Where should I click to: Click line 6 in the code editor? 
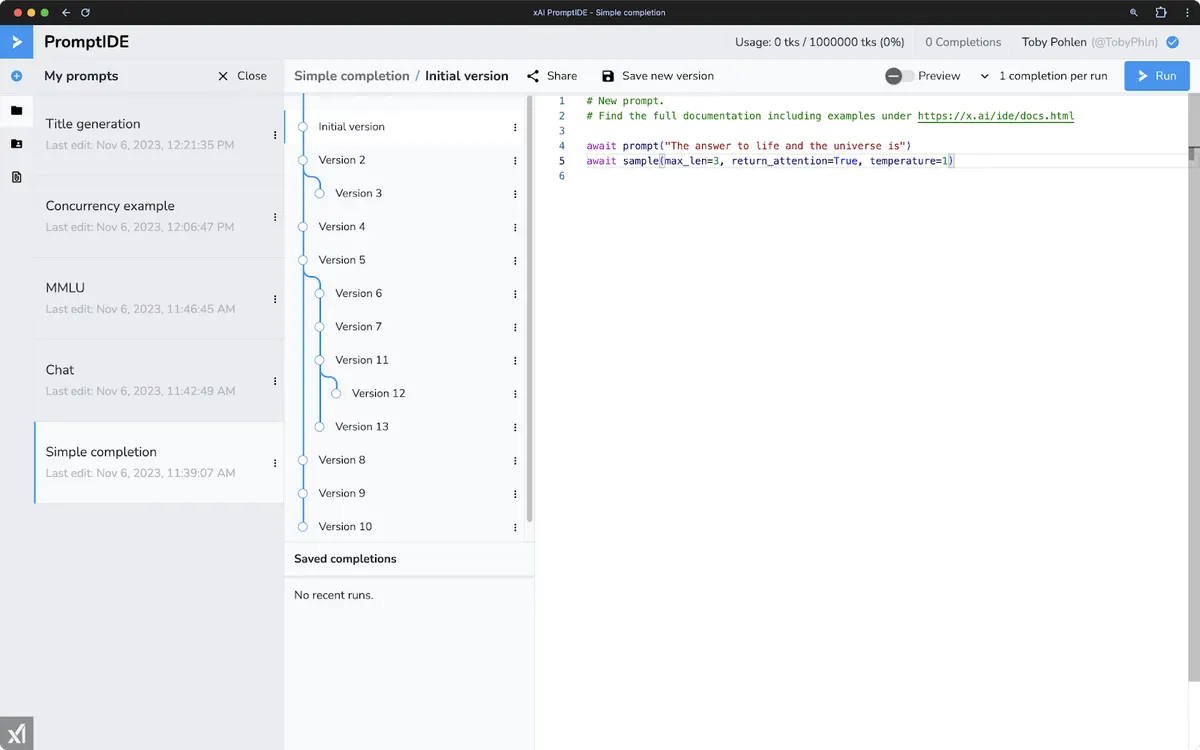pos(866,176)
